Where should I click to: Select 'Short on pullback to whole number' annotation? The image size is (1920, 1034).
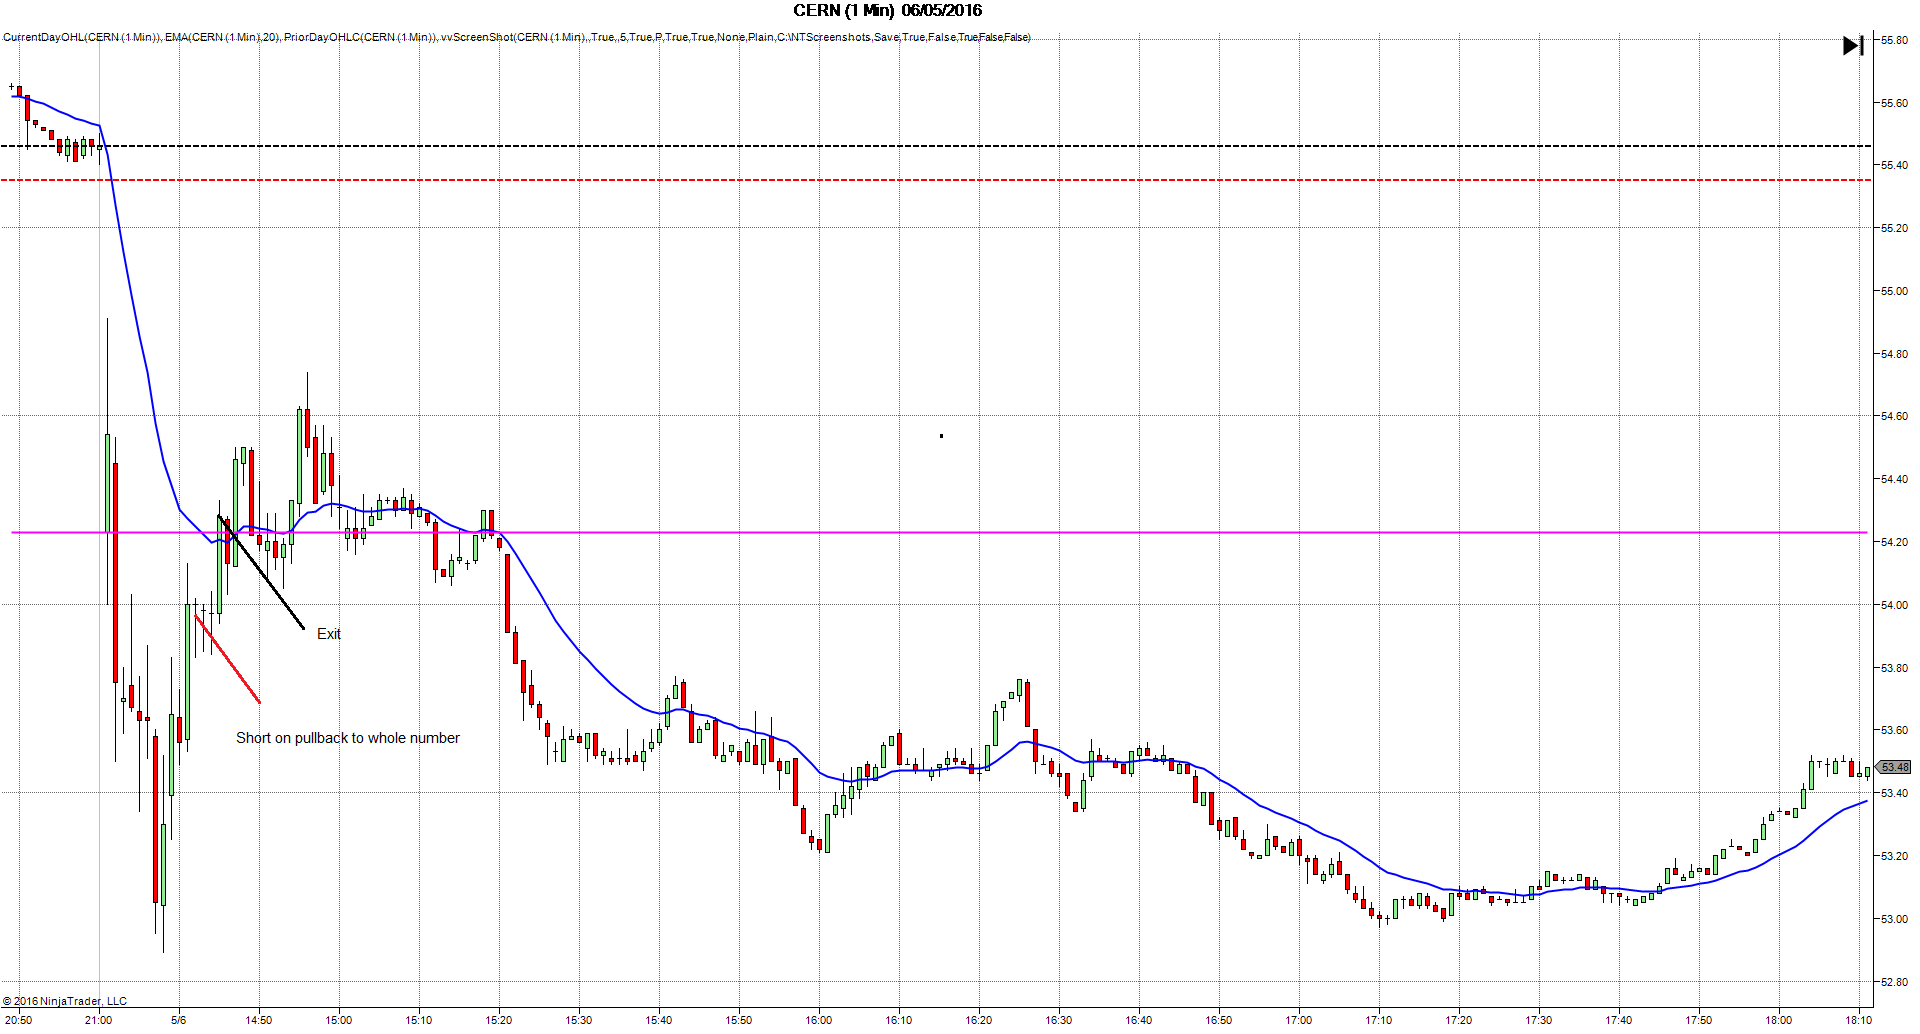point(348,738)
